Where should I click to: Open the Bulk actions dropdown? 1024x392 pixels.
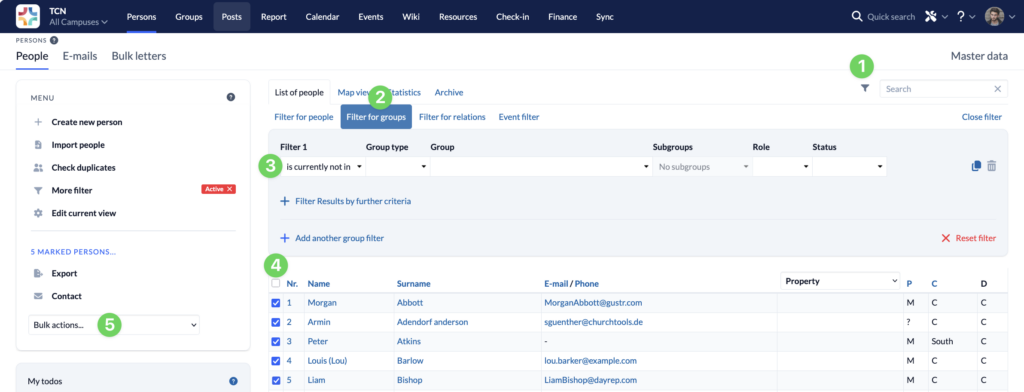click(114, 325)
